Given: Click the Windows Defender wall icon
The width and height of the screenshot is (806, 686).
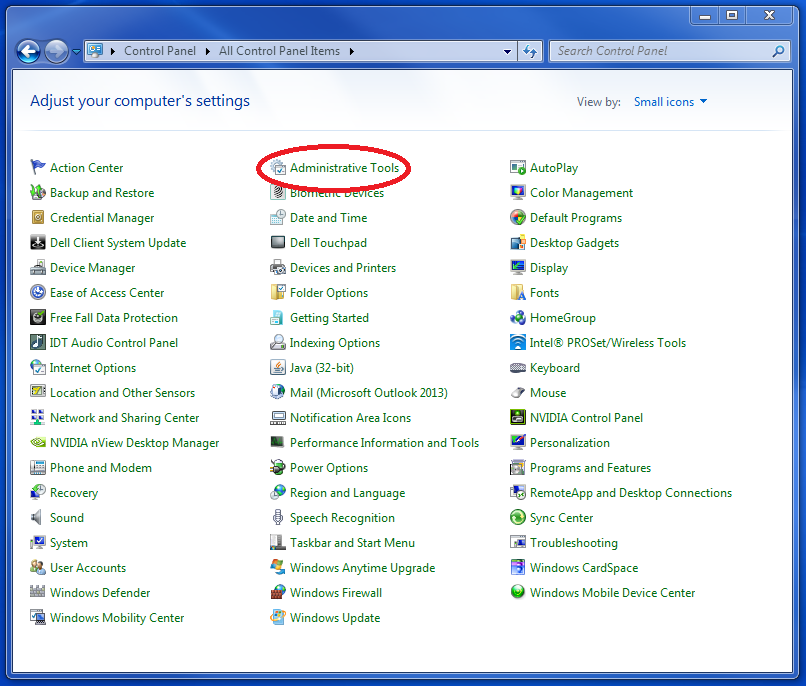Looking at the screenshot, I should 38,592.
